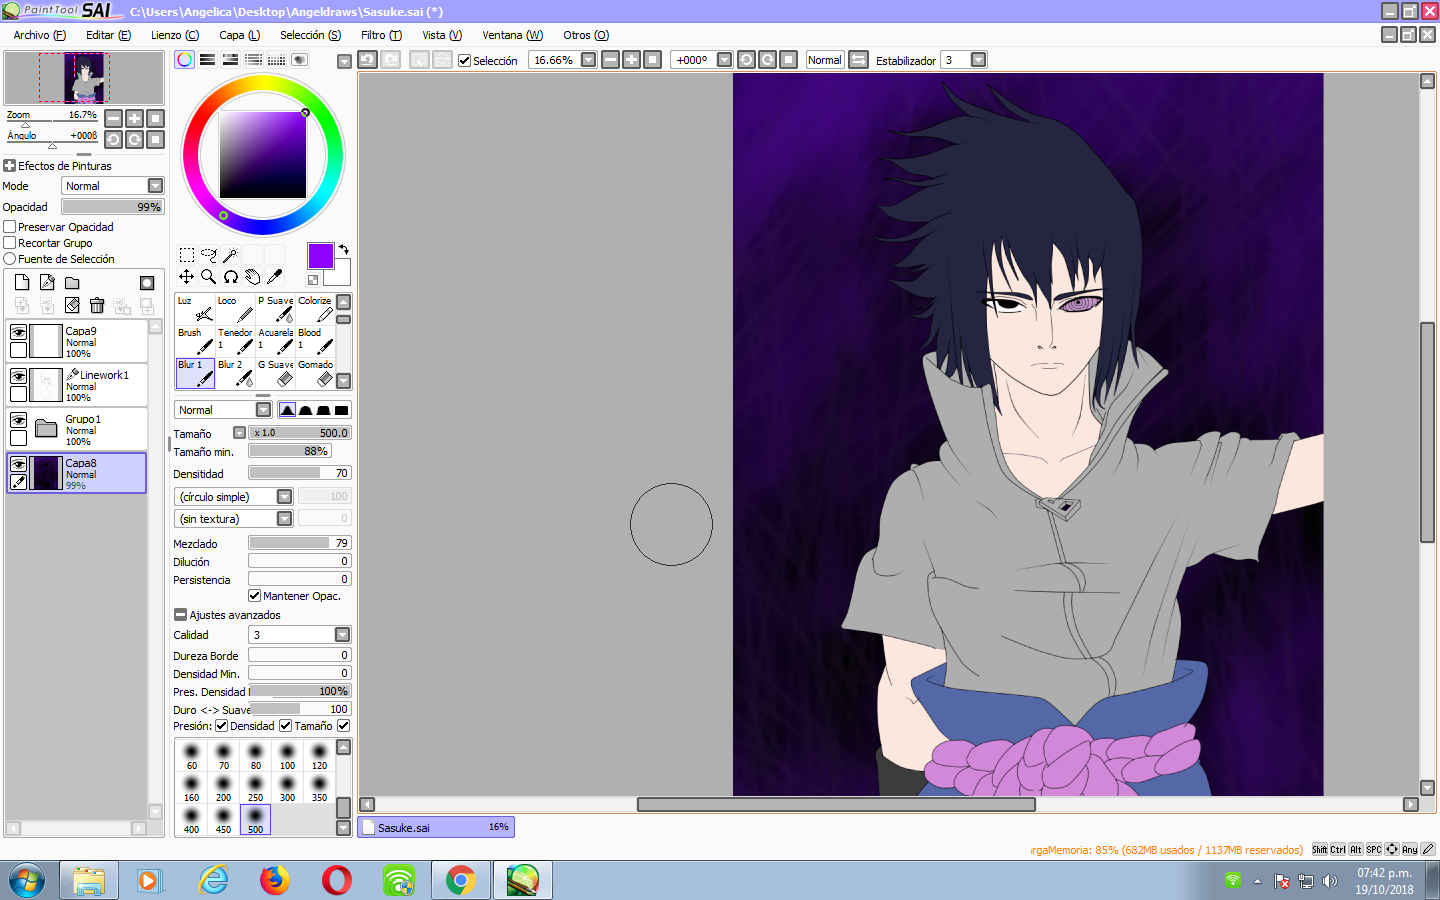
Task: Uncheck the pressure Densidad checkbox
Action: [222, 726]
